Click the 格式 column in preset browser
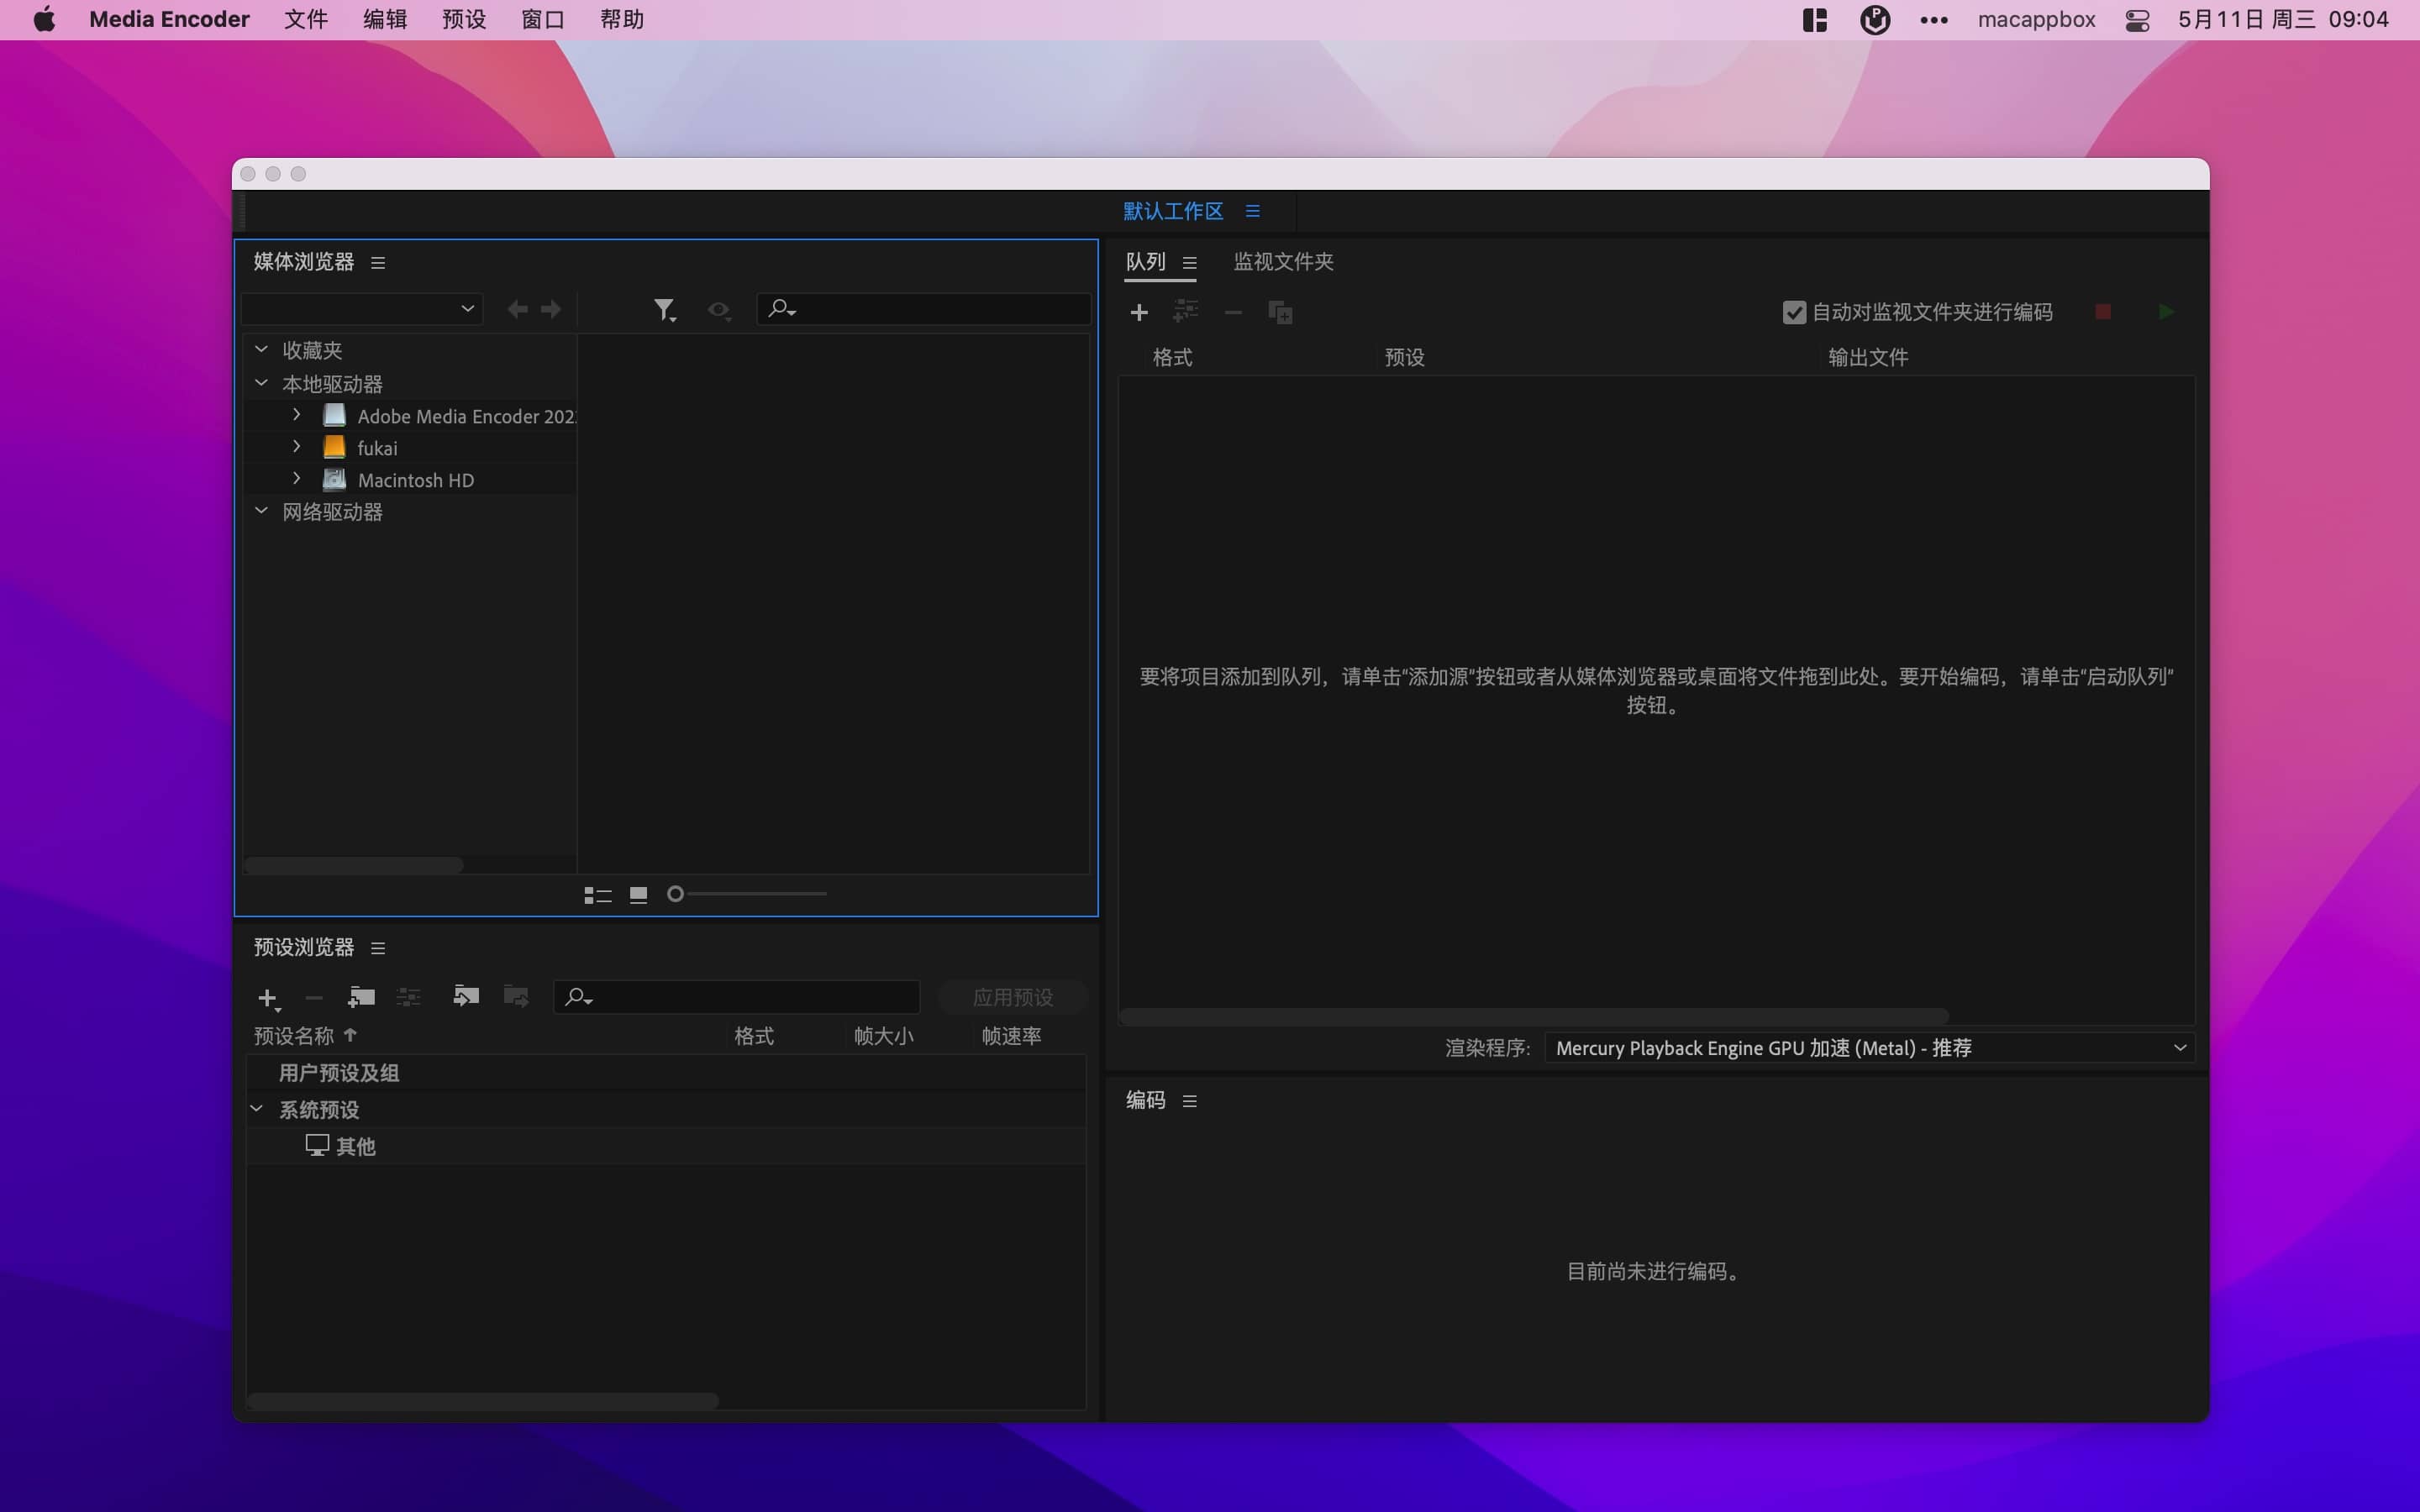This screenshot has height=1512, width=2420. point(754,1036)
